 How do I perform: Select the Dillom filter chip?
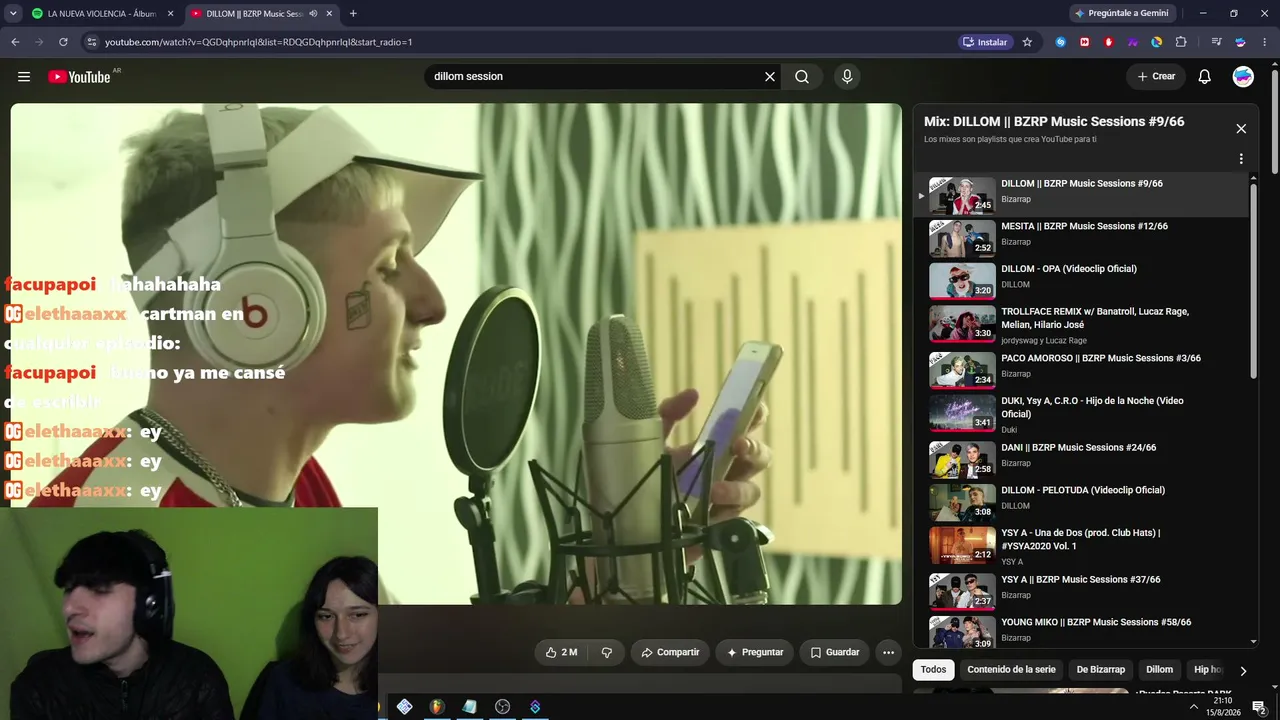click(x=1159, y=670)
